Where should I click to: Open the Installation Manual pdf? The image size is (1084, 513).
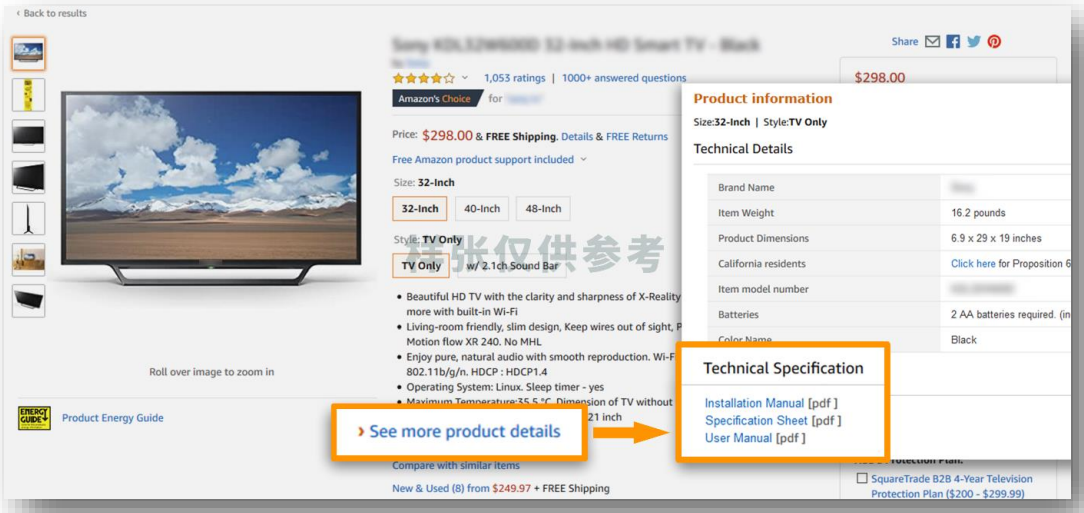coord(754,403)
